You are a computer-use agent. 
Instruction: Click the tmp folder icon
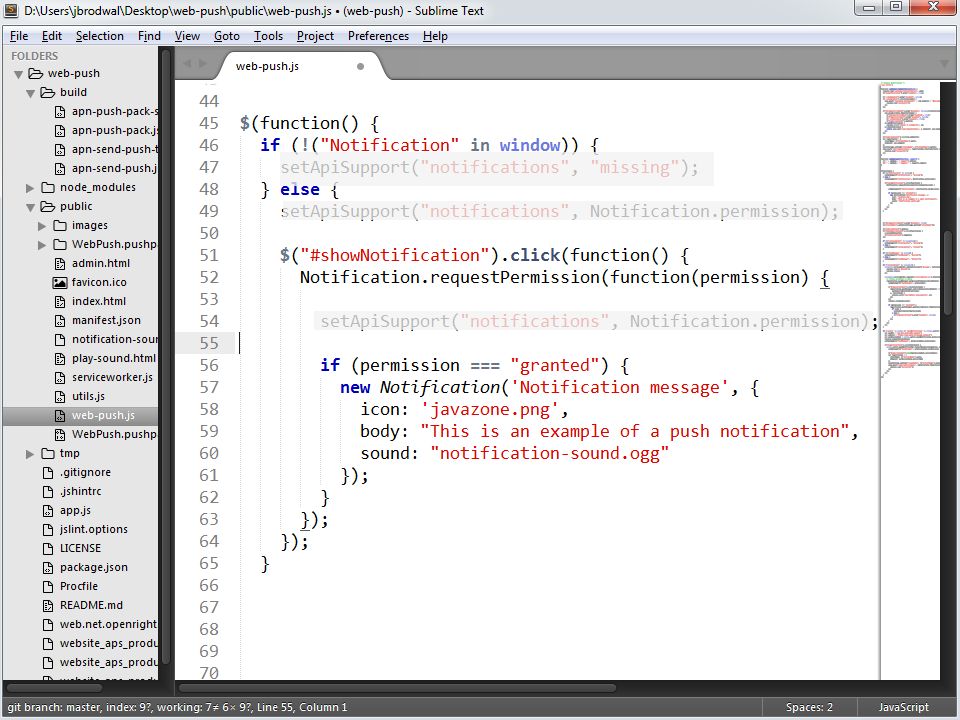point(48,453)
